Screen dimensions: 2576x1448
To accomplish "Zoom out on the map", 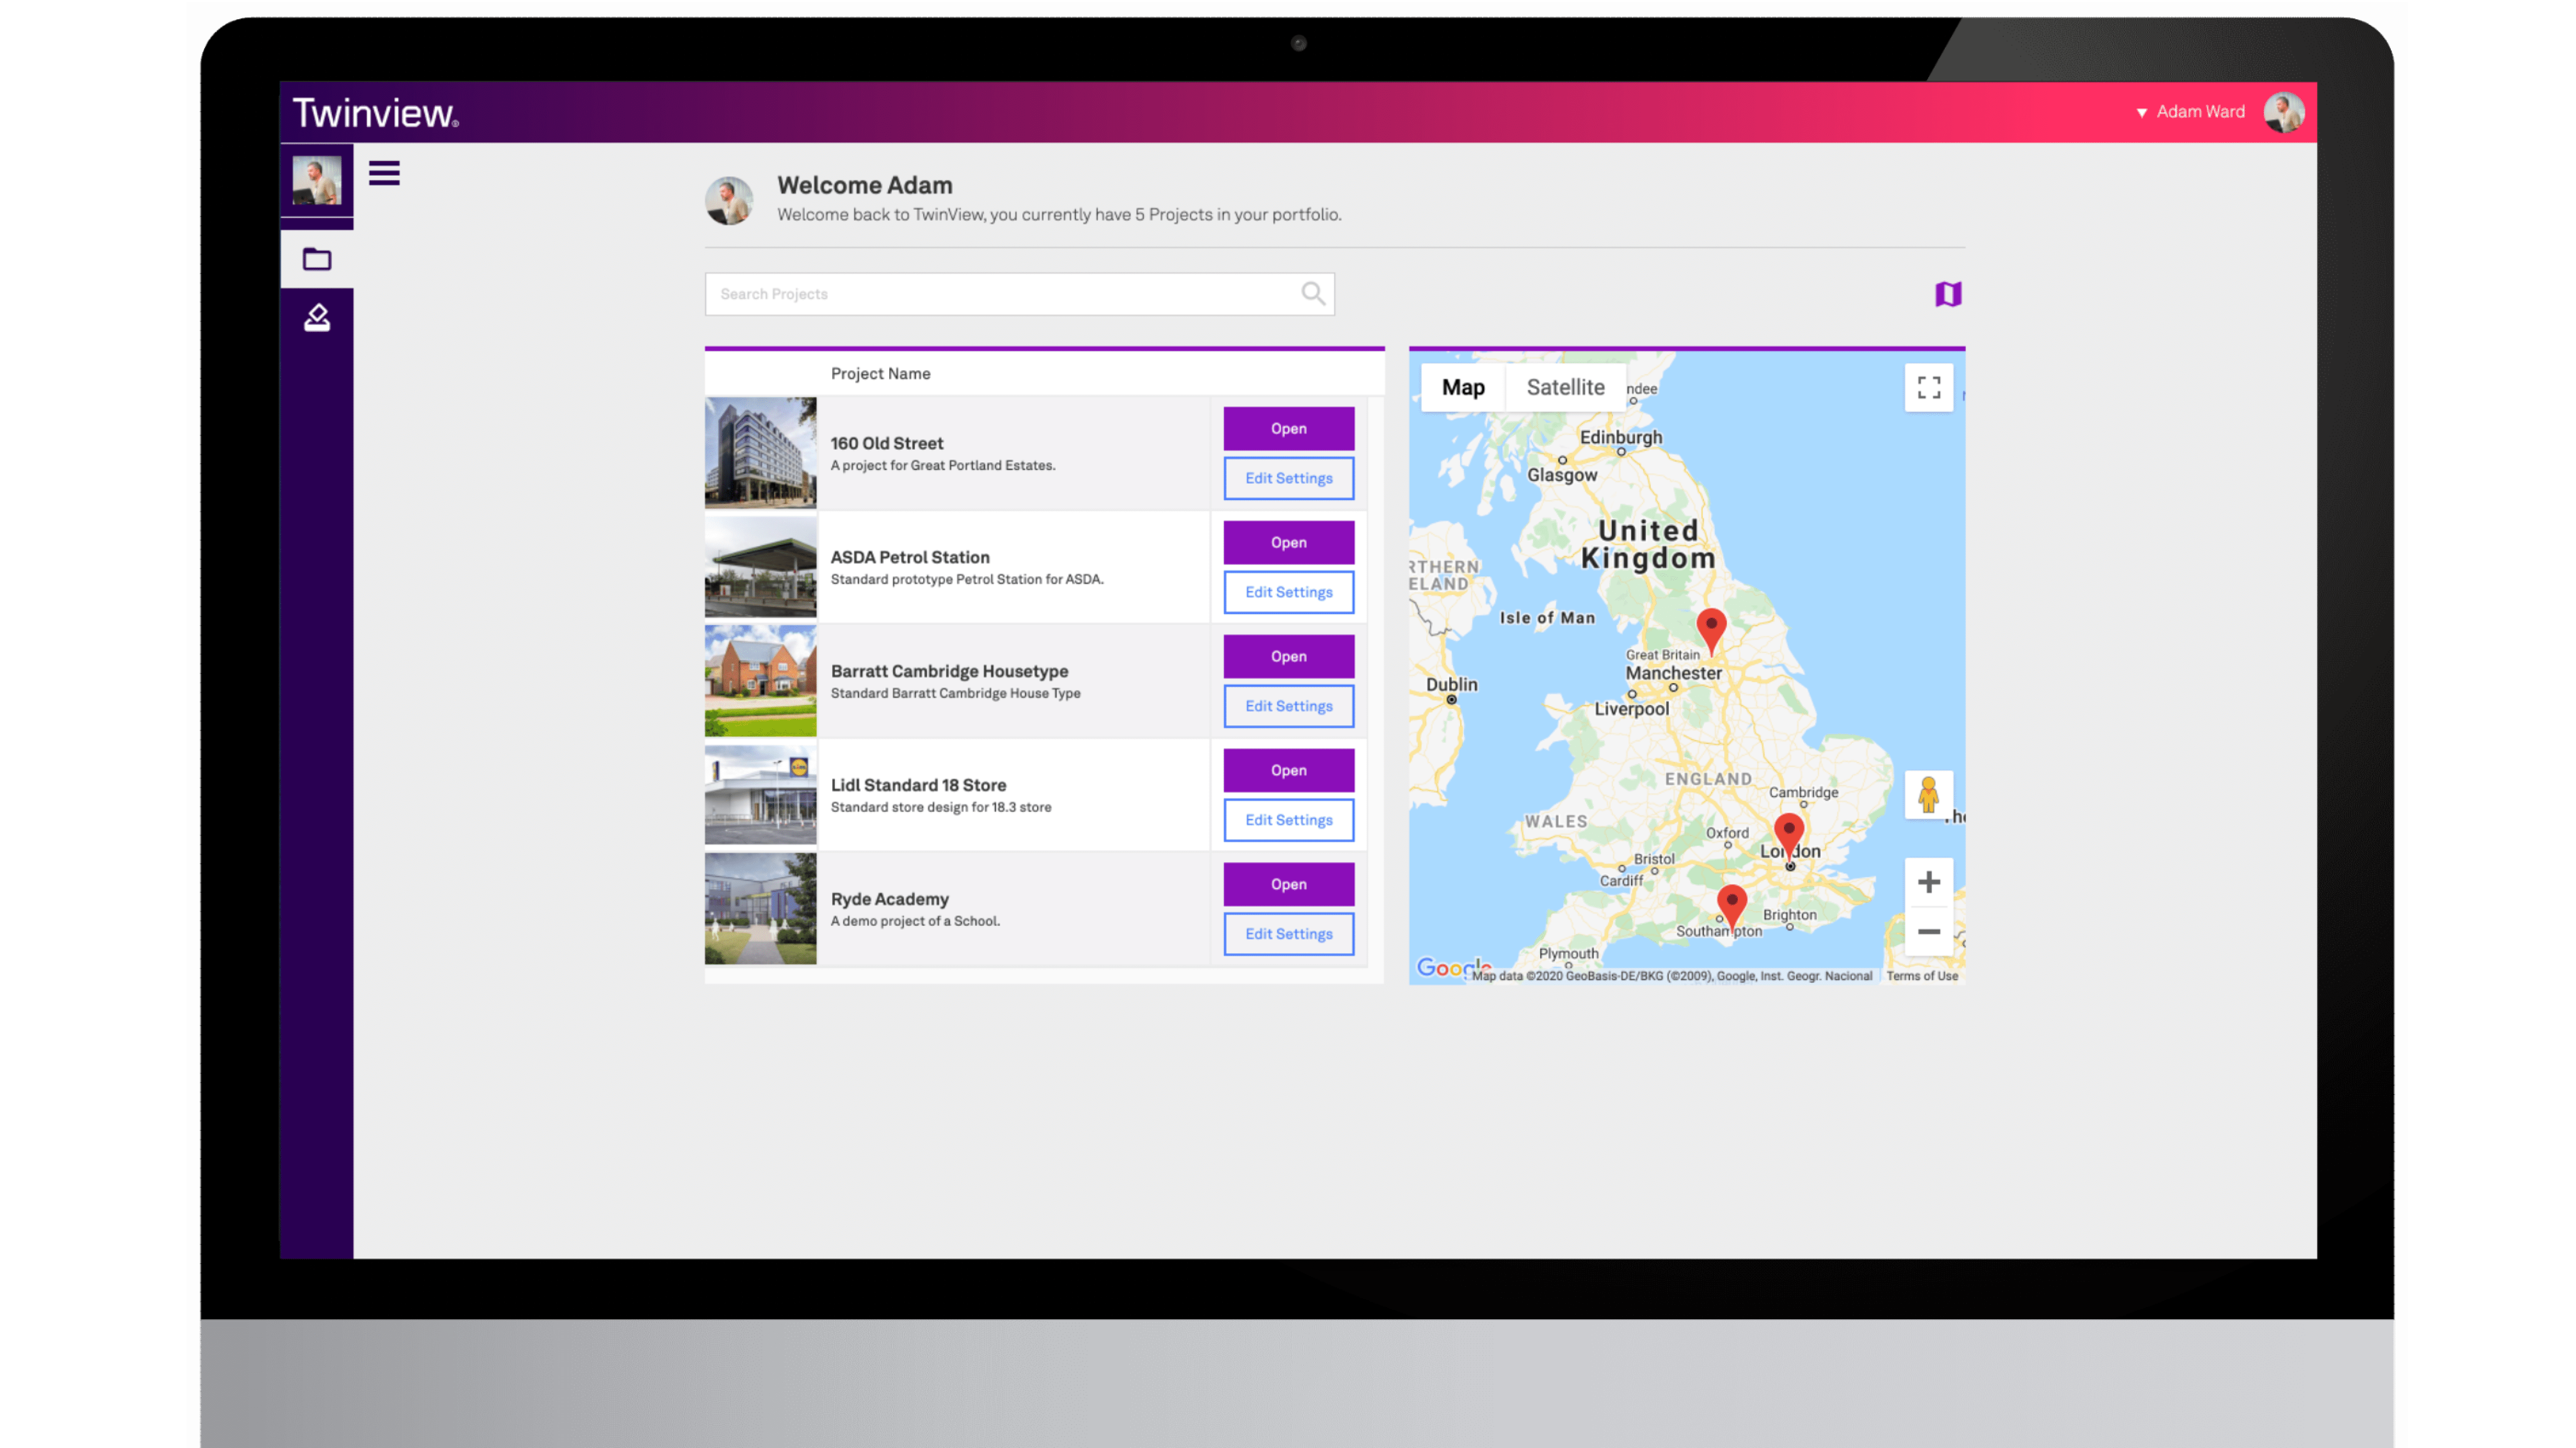I will [x=1928, y=931].
